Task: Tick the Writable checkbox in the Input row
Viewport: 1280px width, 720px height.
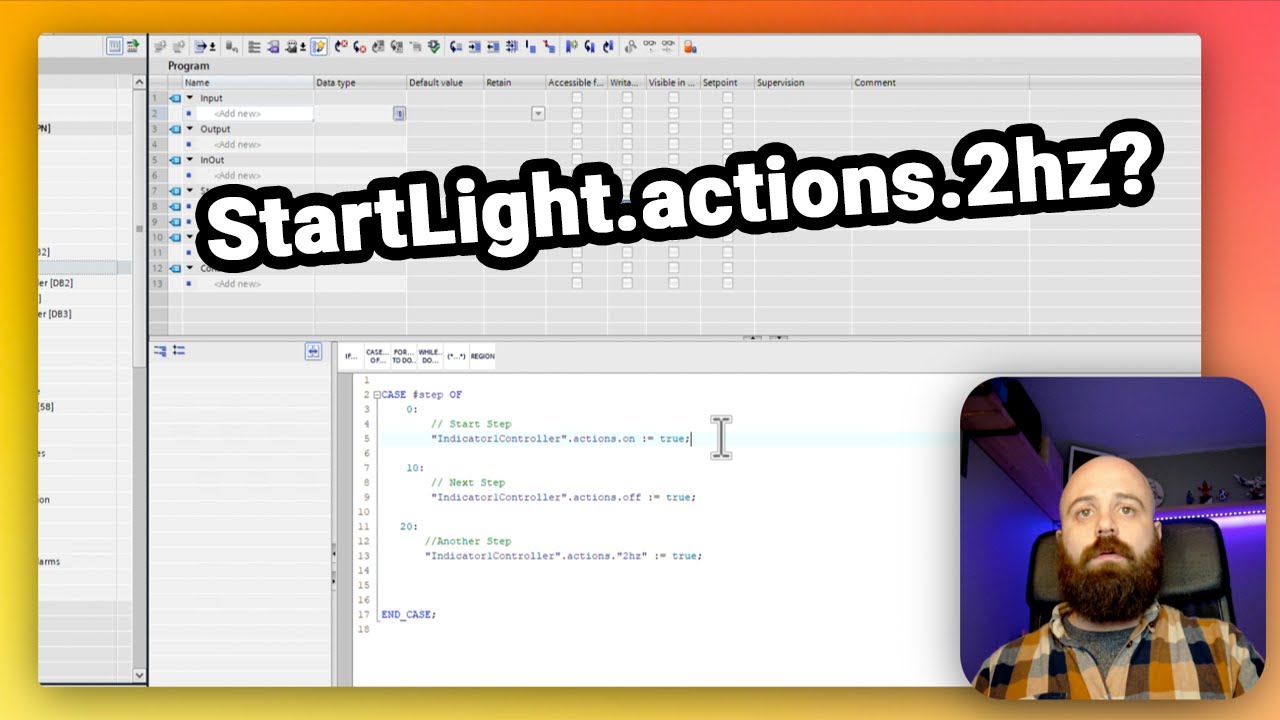Action: [627, 98]
